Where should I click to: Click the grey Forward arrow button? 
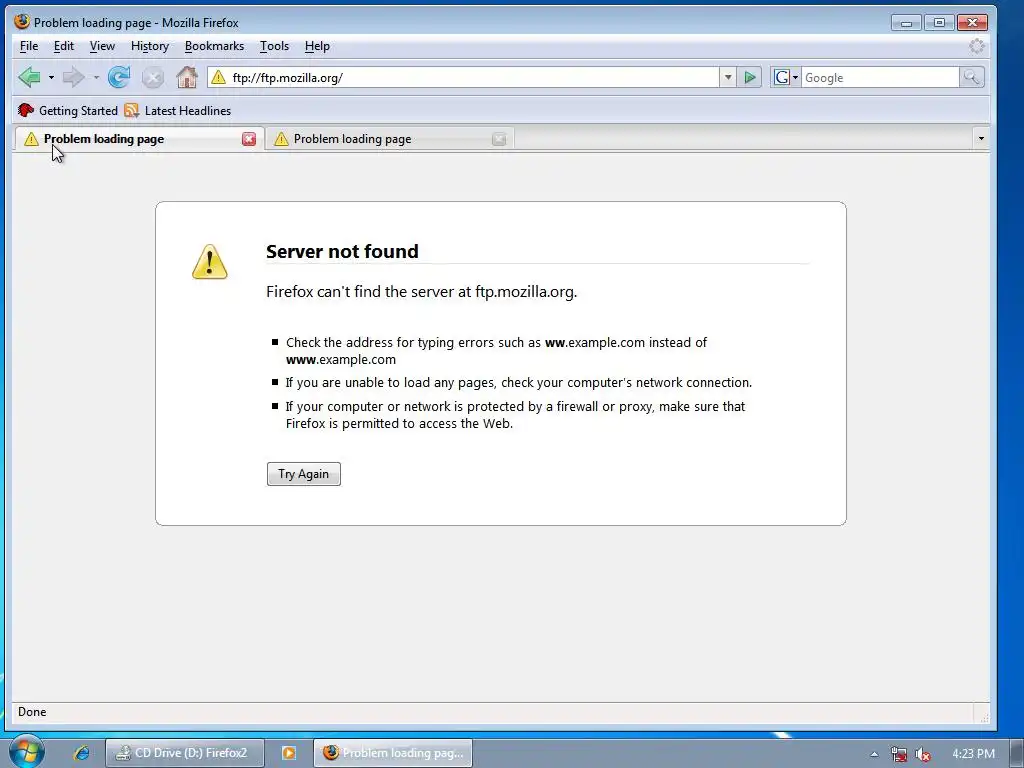pos(73,77)
